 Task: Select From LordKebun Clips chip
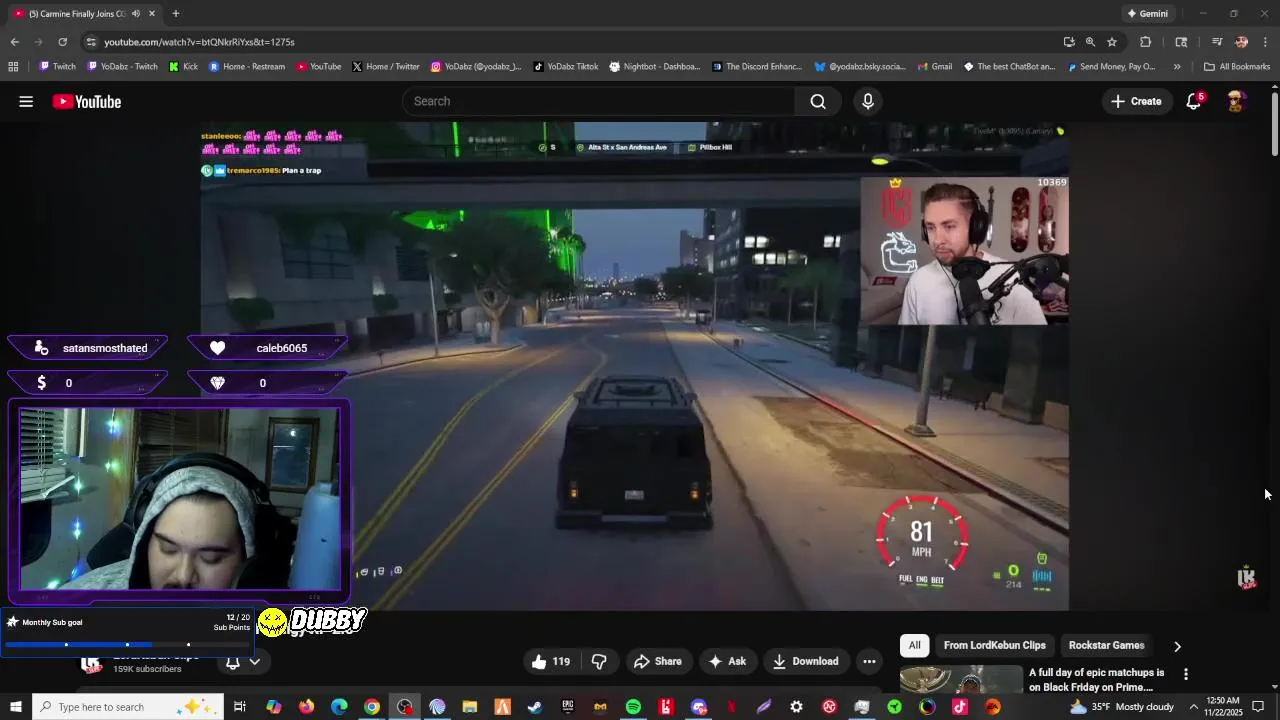click(x=994, y=645)
